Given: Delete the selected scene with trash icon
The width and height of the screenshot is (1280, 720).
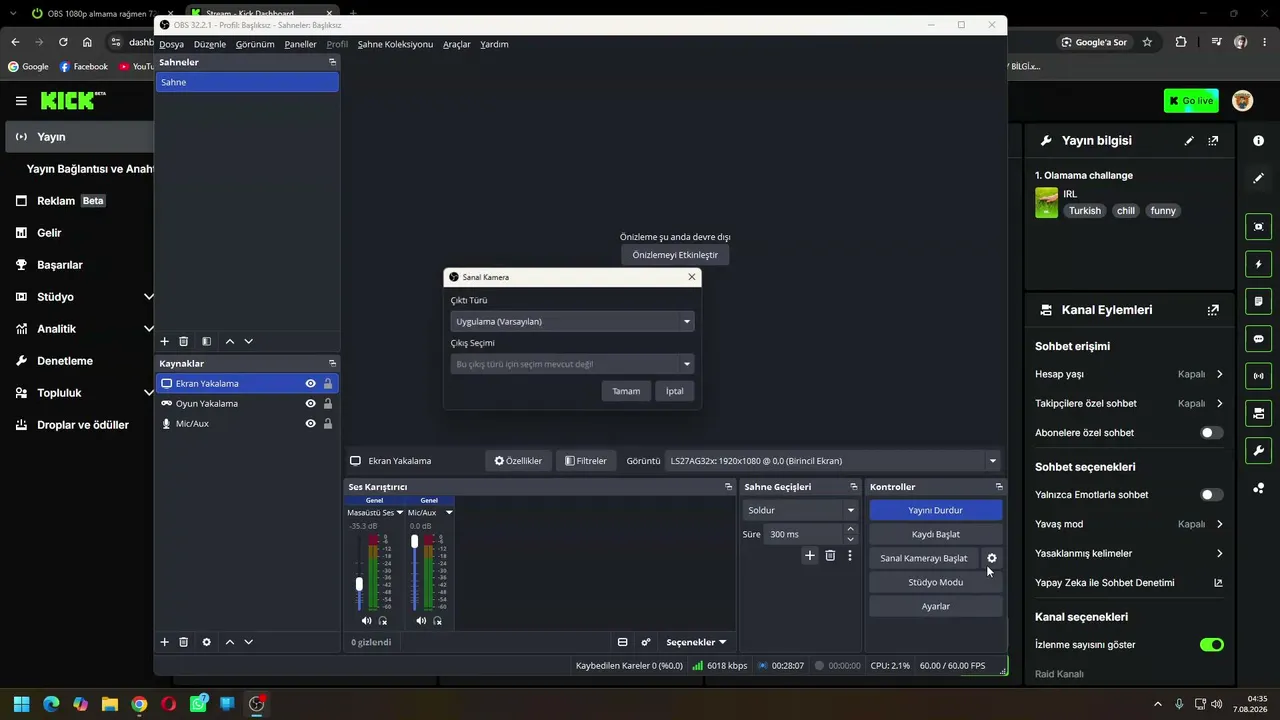Looking at the screenshot, I should (184, 342).
